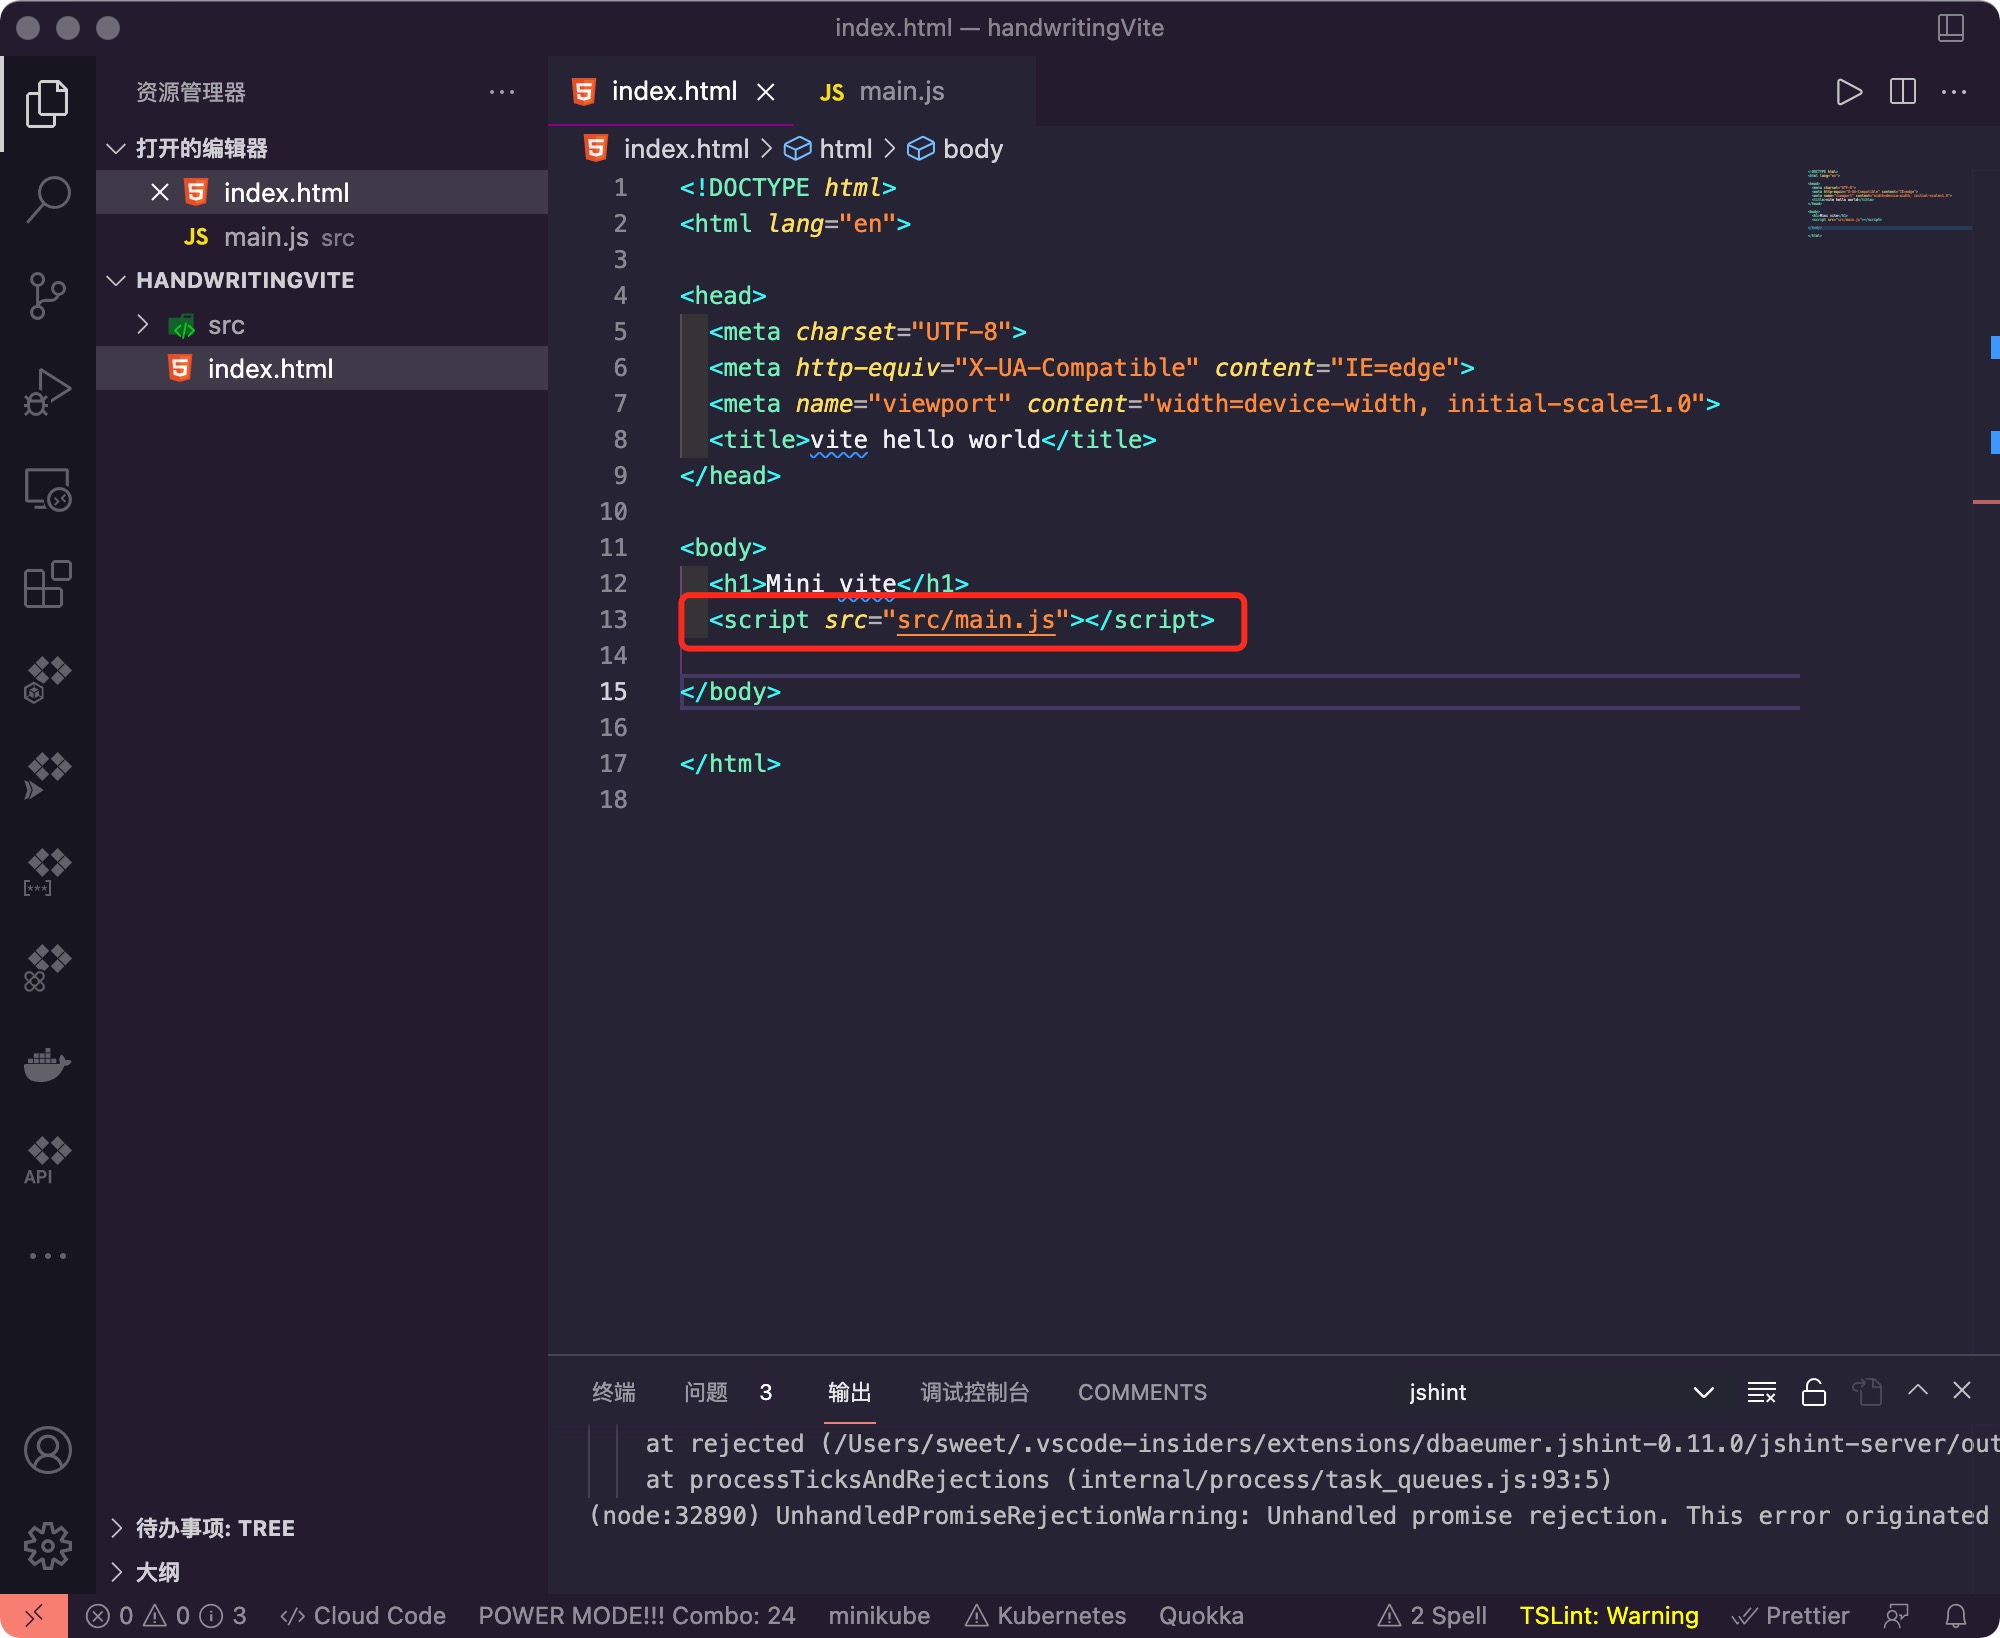Open the Remote Explorer icon
The width and height of the screenshot is (2000, 1638).
(47, 489)
